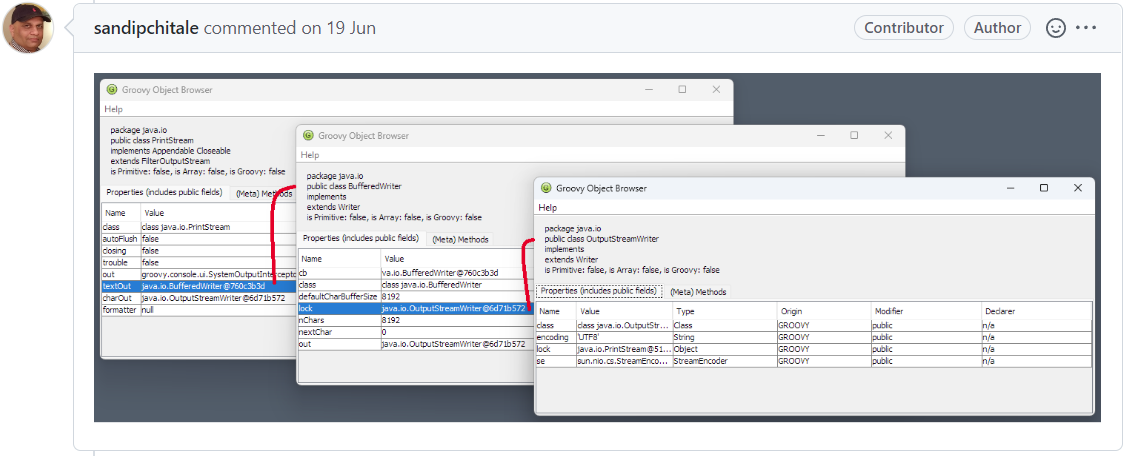Maximize the OutputStreamWriter Object Browser window
Viewport: 1127px width, 456px height.
1043,188
